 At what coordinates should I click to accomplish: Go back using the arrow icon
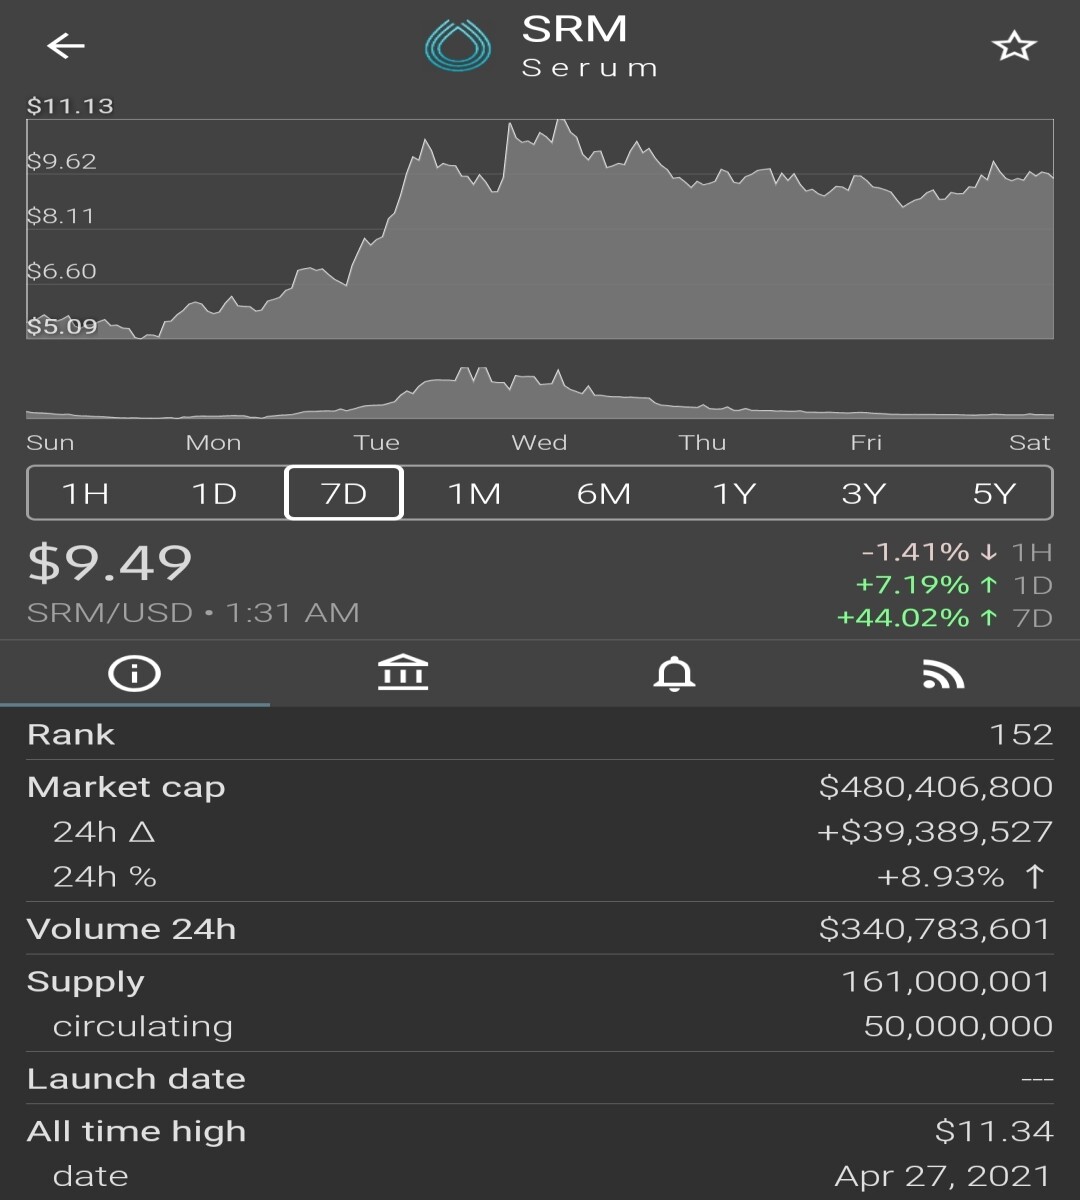click(66, 46)
